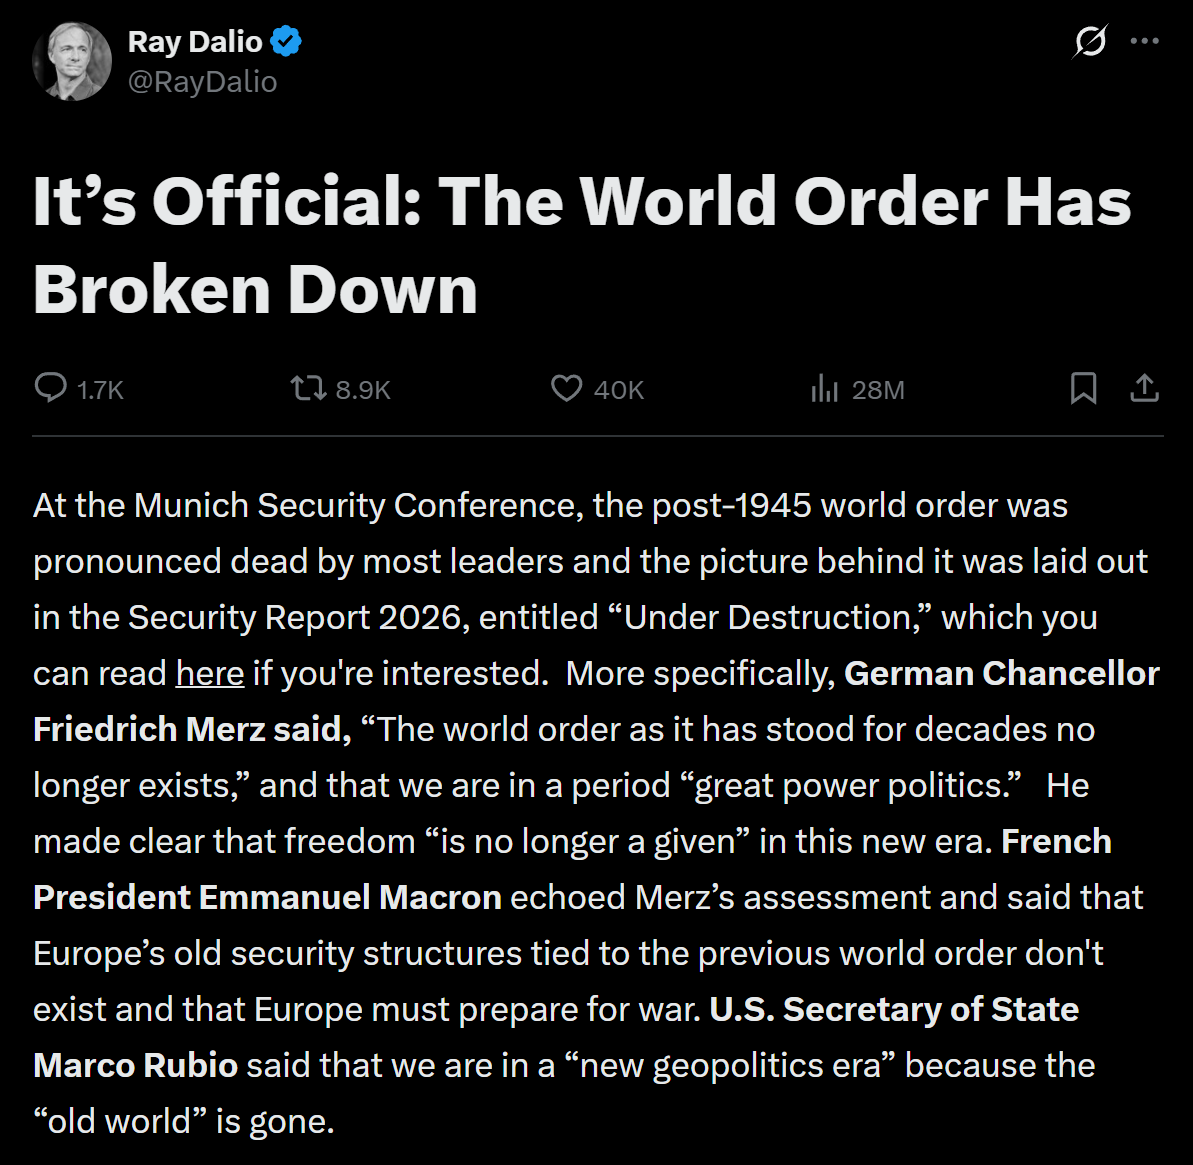
Task: Open the @RayDalio handle link
Action: coord(202,81)
